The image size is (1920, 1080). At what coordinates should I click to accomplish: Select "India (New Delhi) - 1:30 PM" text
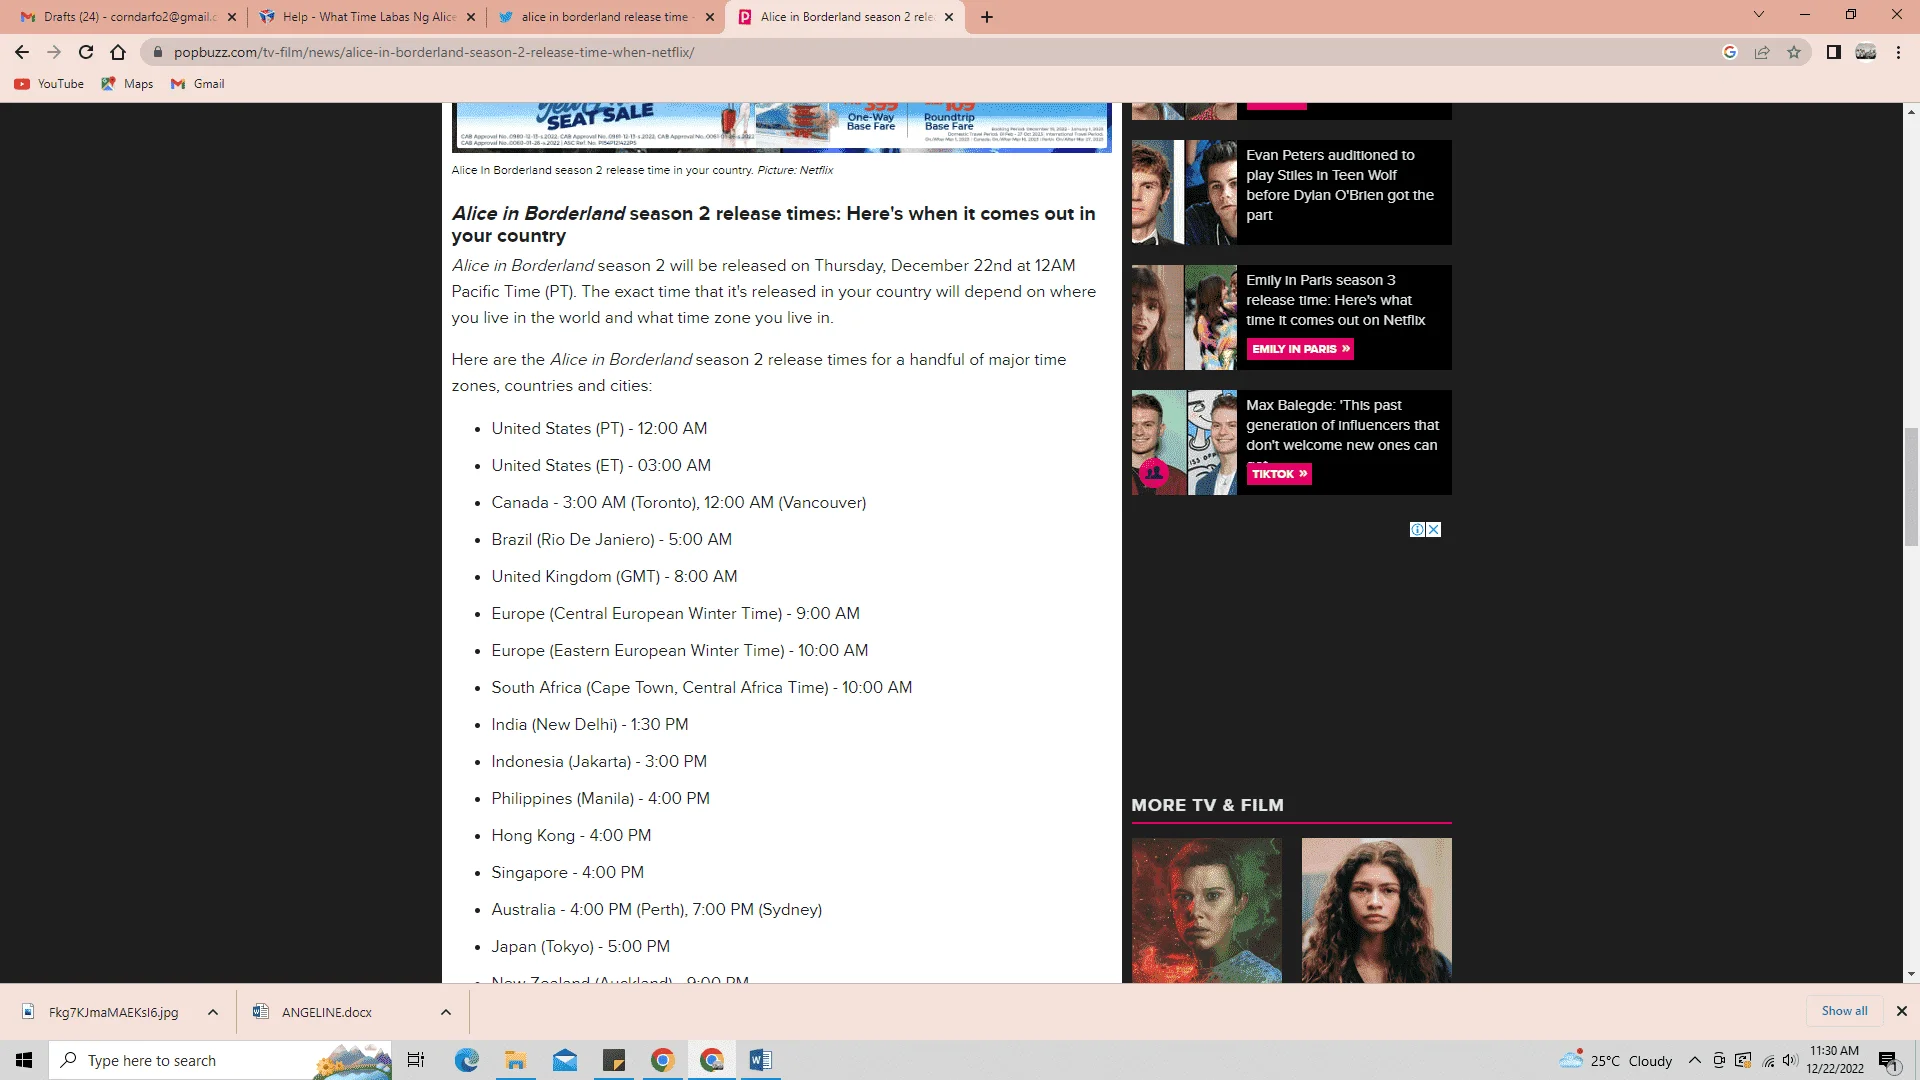[x=589, y=724]
